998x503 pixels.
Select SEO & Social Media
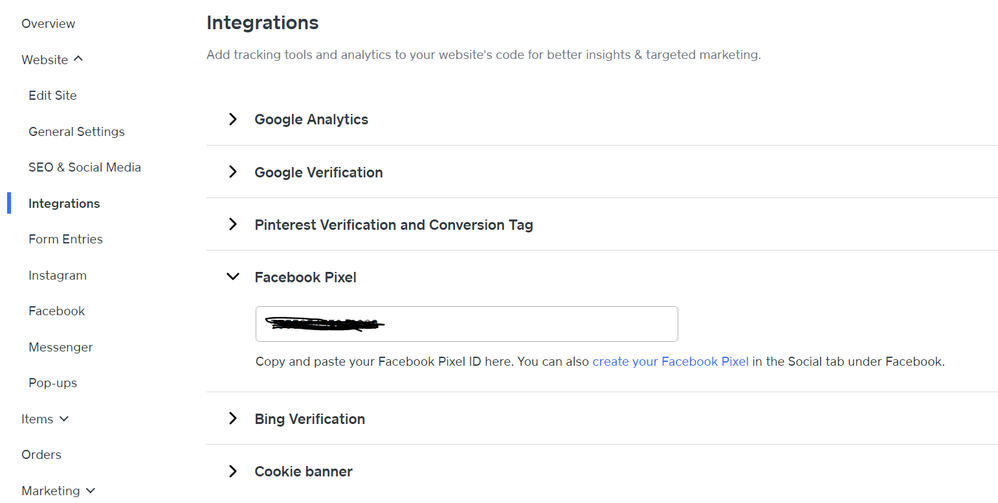point(84,168)
